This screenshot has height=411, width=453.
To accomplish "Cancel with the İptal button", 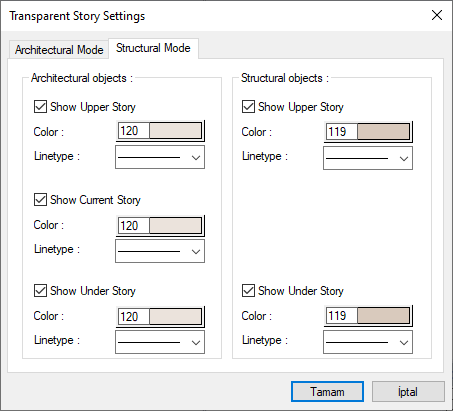I will (408, 392).
